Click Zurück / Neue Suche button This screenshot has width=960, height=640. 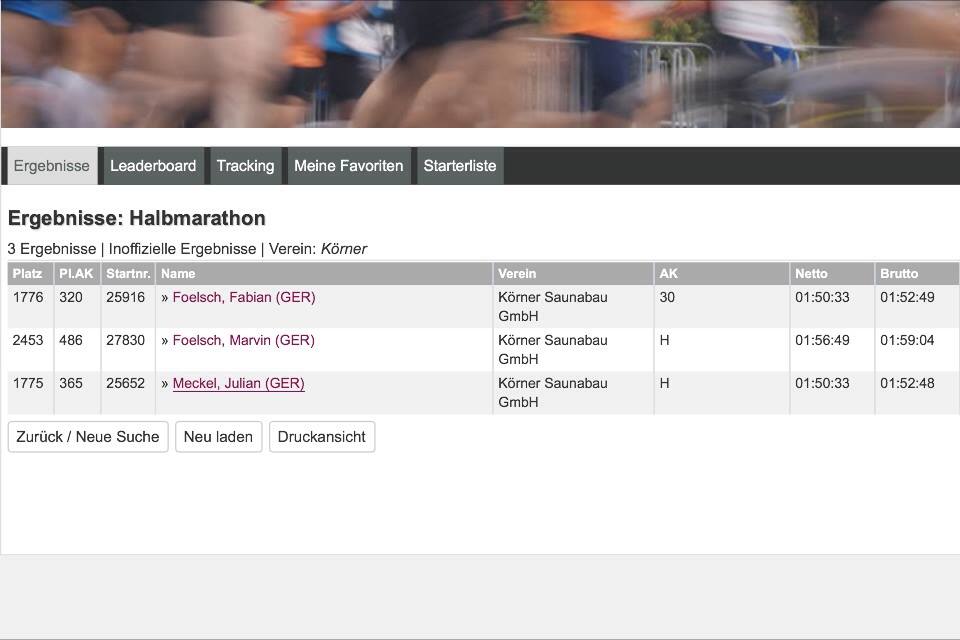(x=88, y=437)
